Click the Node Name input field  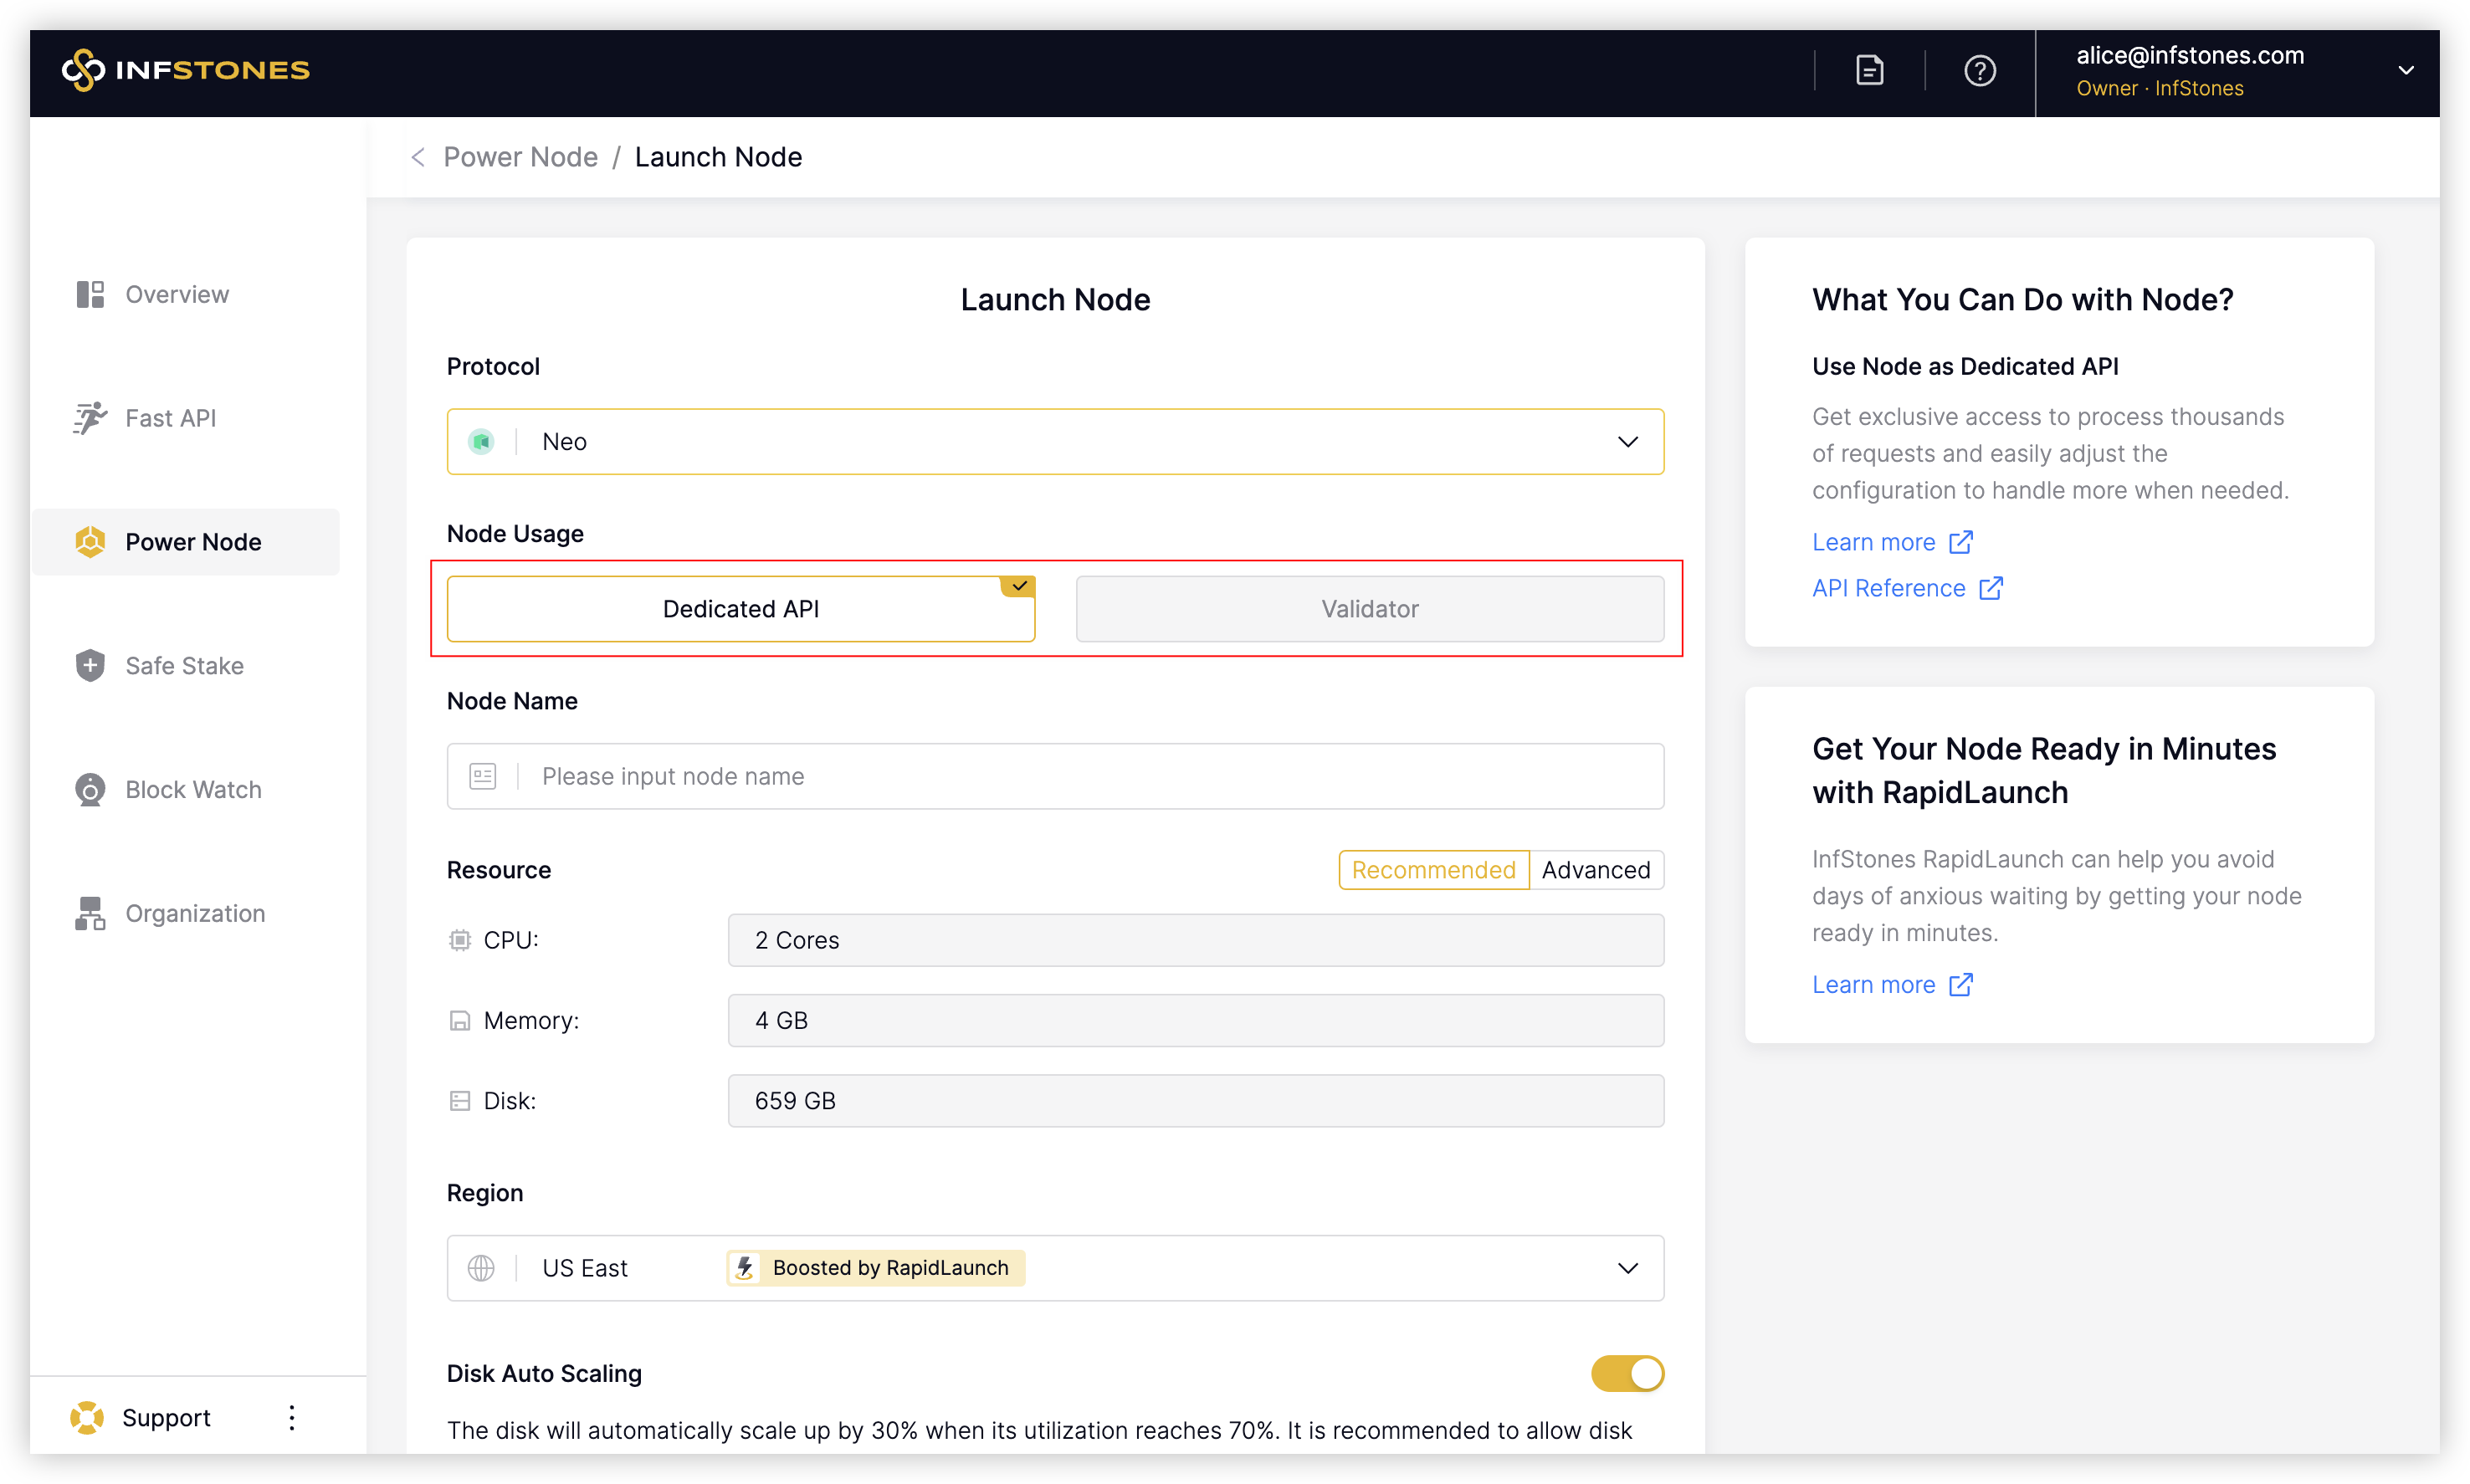1090,776
